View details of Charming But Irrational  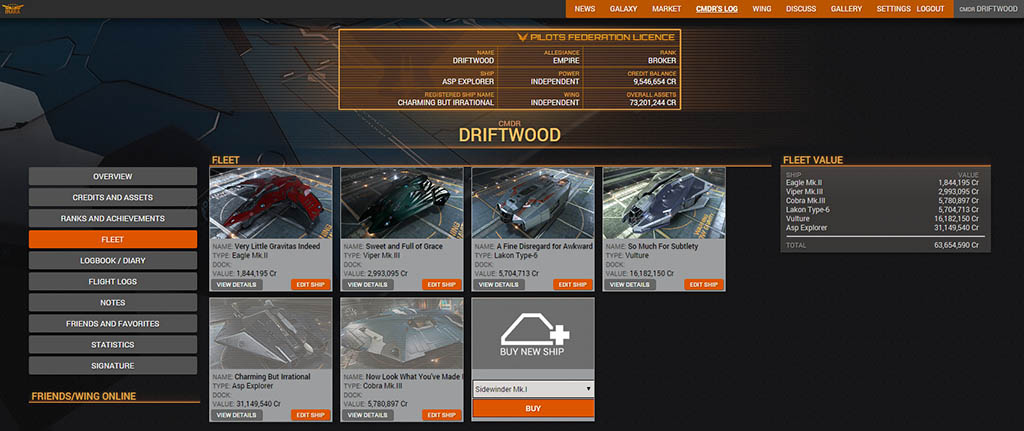(x=236, y=415)
